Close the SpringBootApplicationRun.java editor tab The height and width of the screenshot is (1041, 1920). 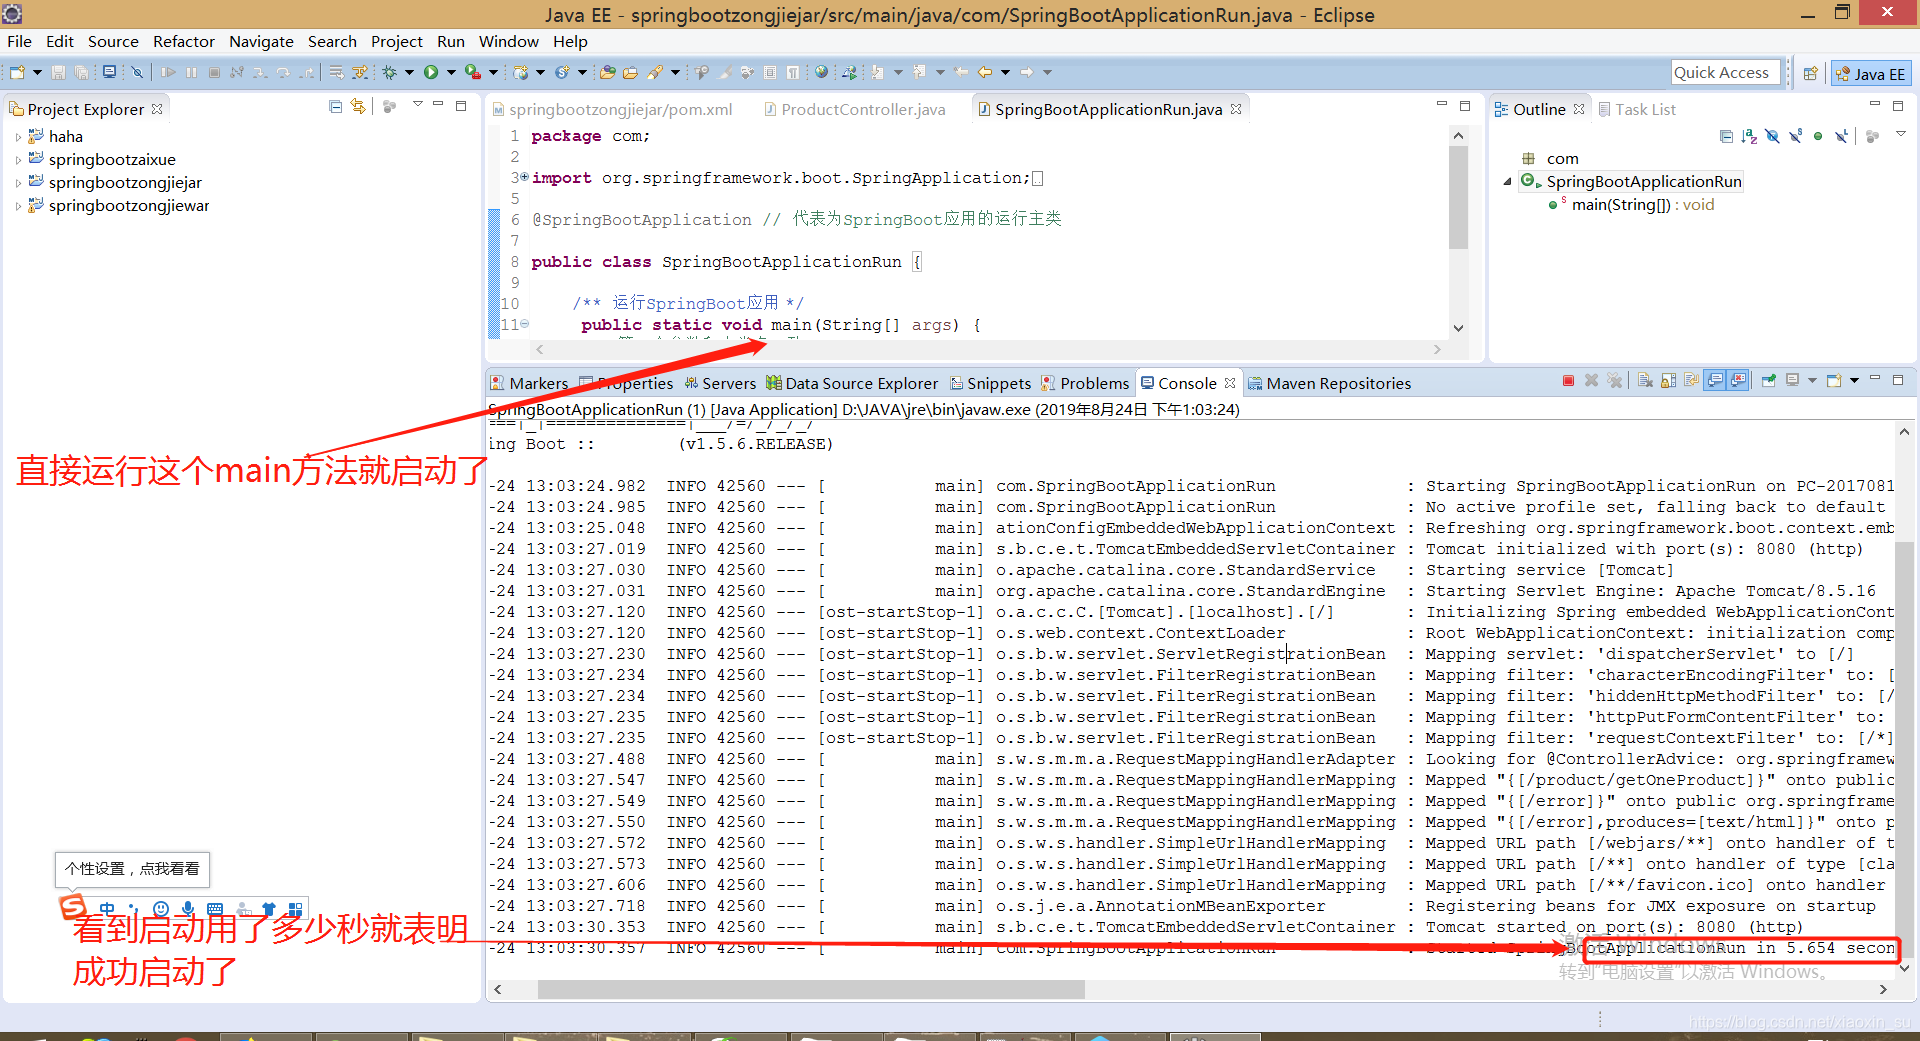[x=1236, y=109]
